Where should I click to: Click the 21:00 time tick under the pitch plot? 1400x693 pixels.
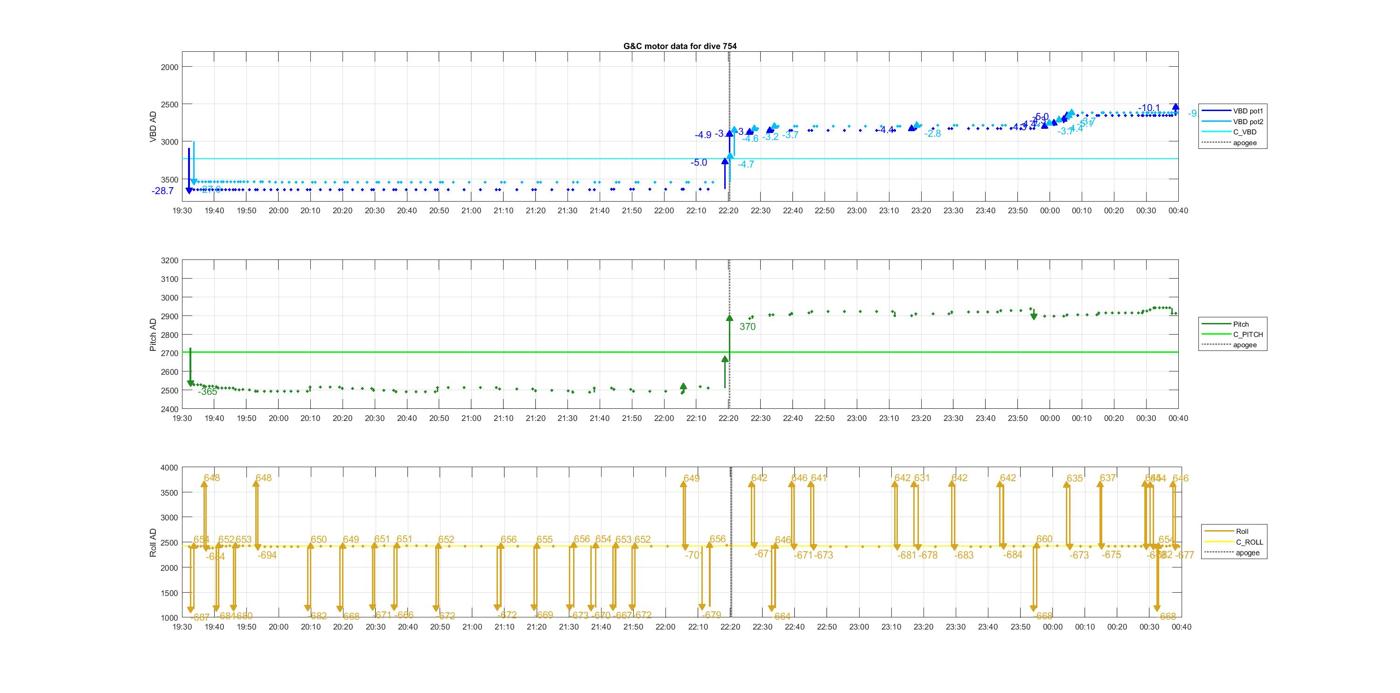(x=471, y=419)
